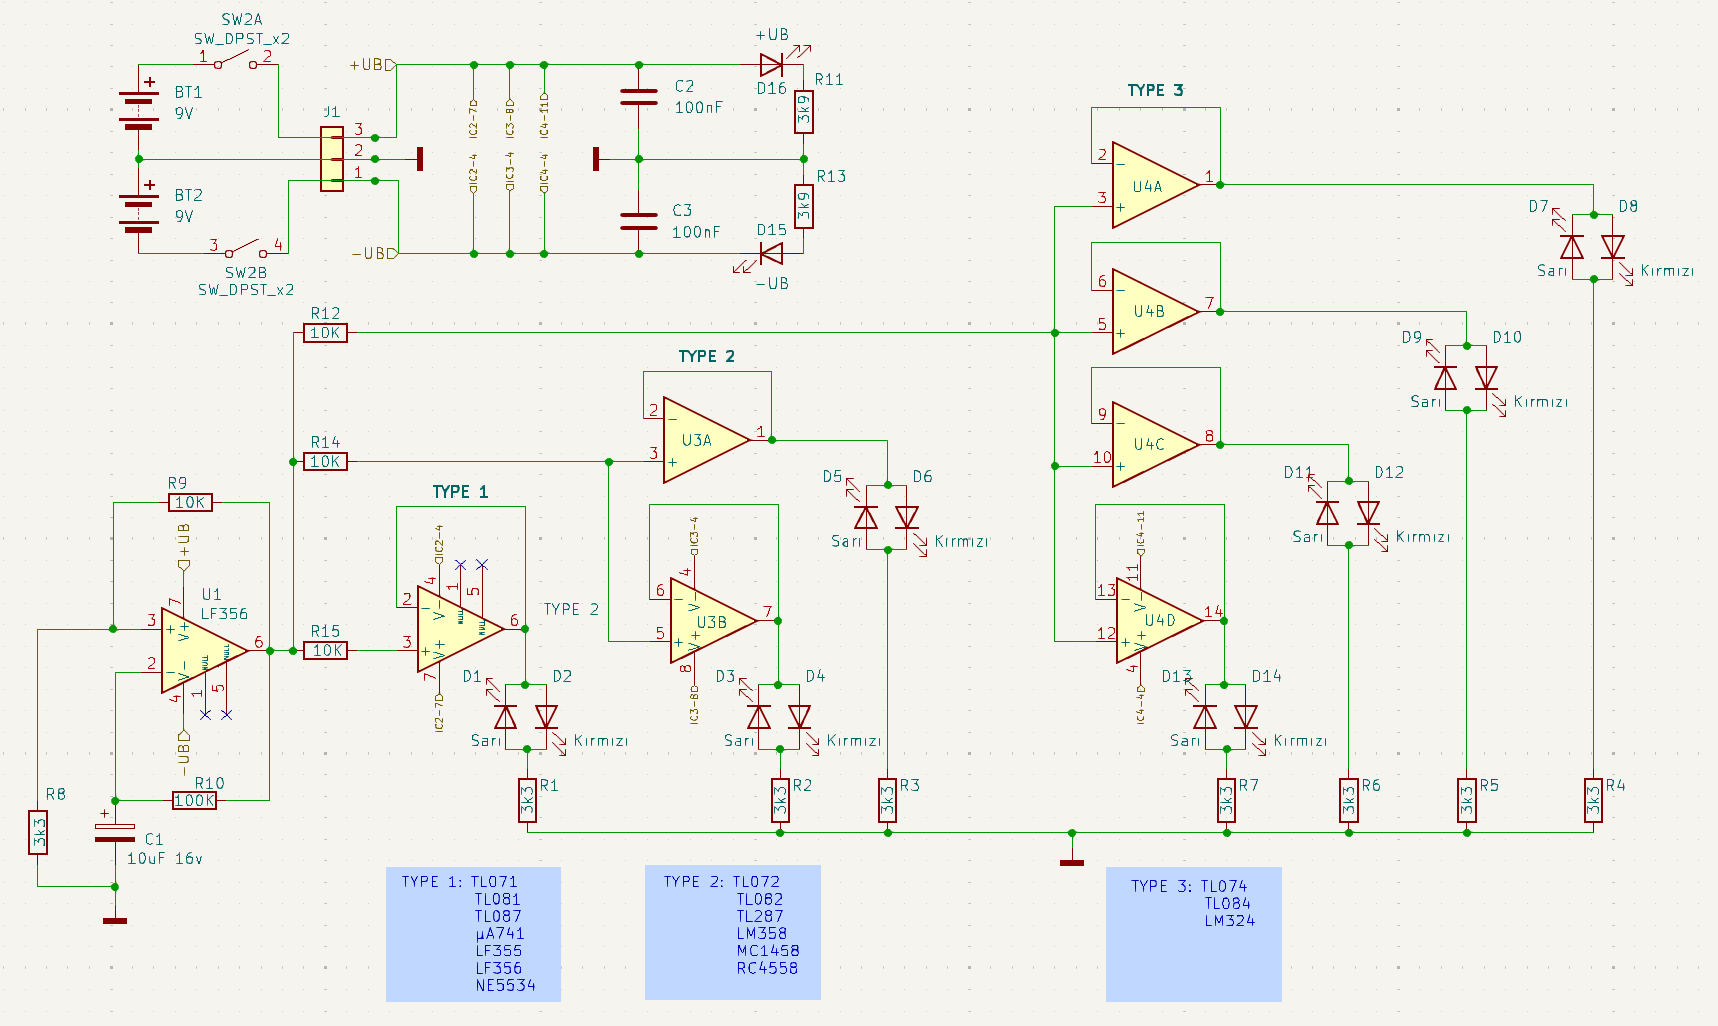Select the R8 3k3 resistor
This screenshot has width=1718, height=1026.
38,832
